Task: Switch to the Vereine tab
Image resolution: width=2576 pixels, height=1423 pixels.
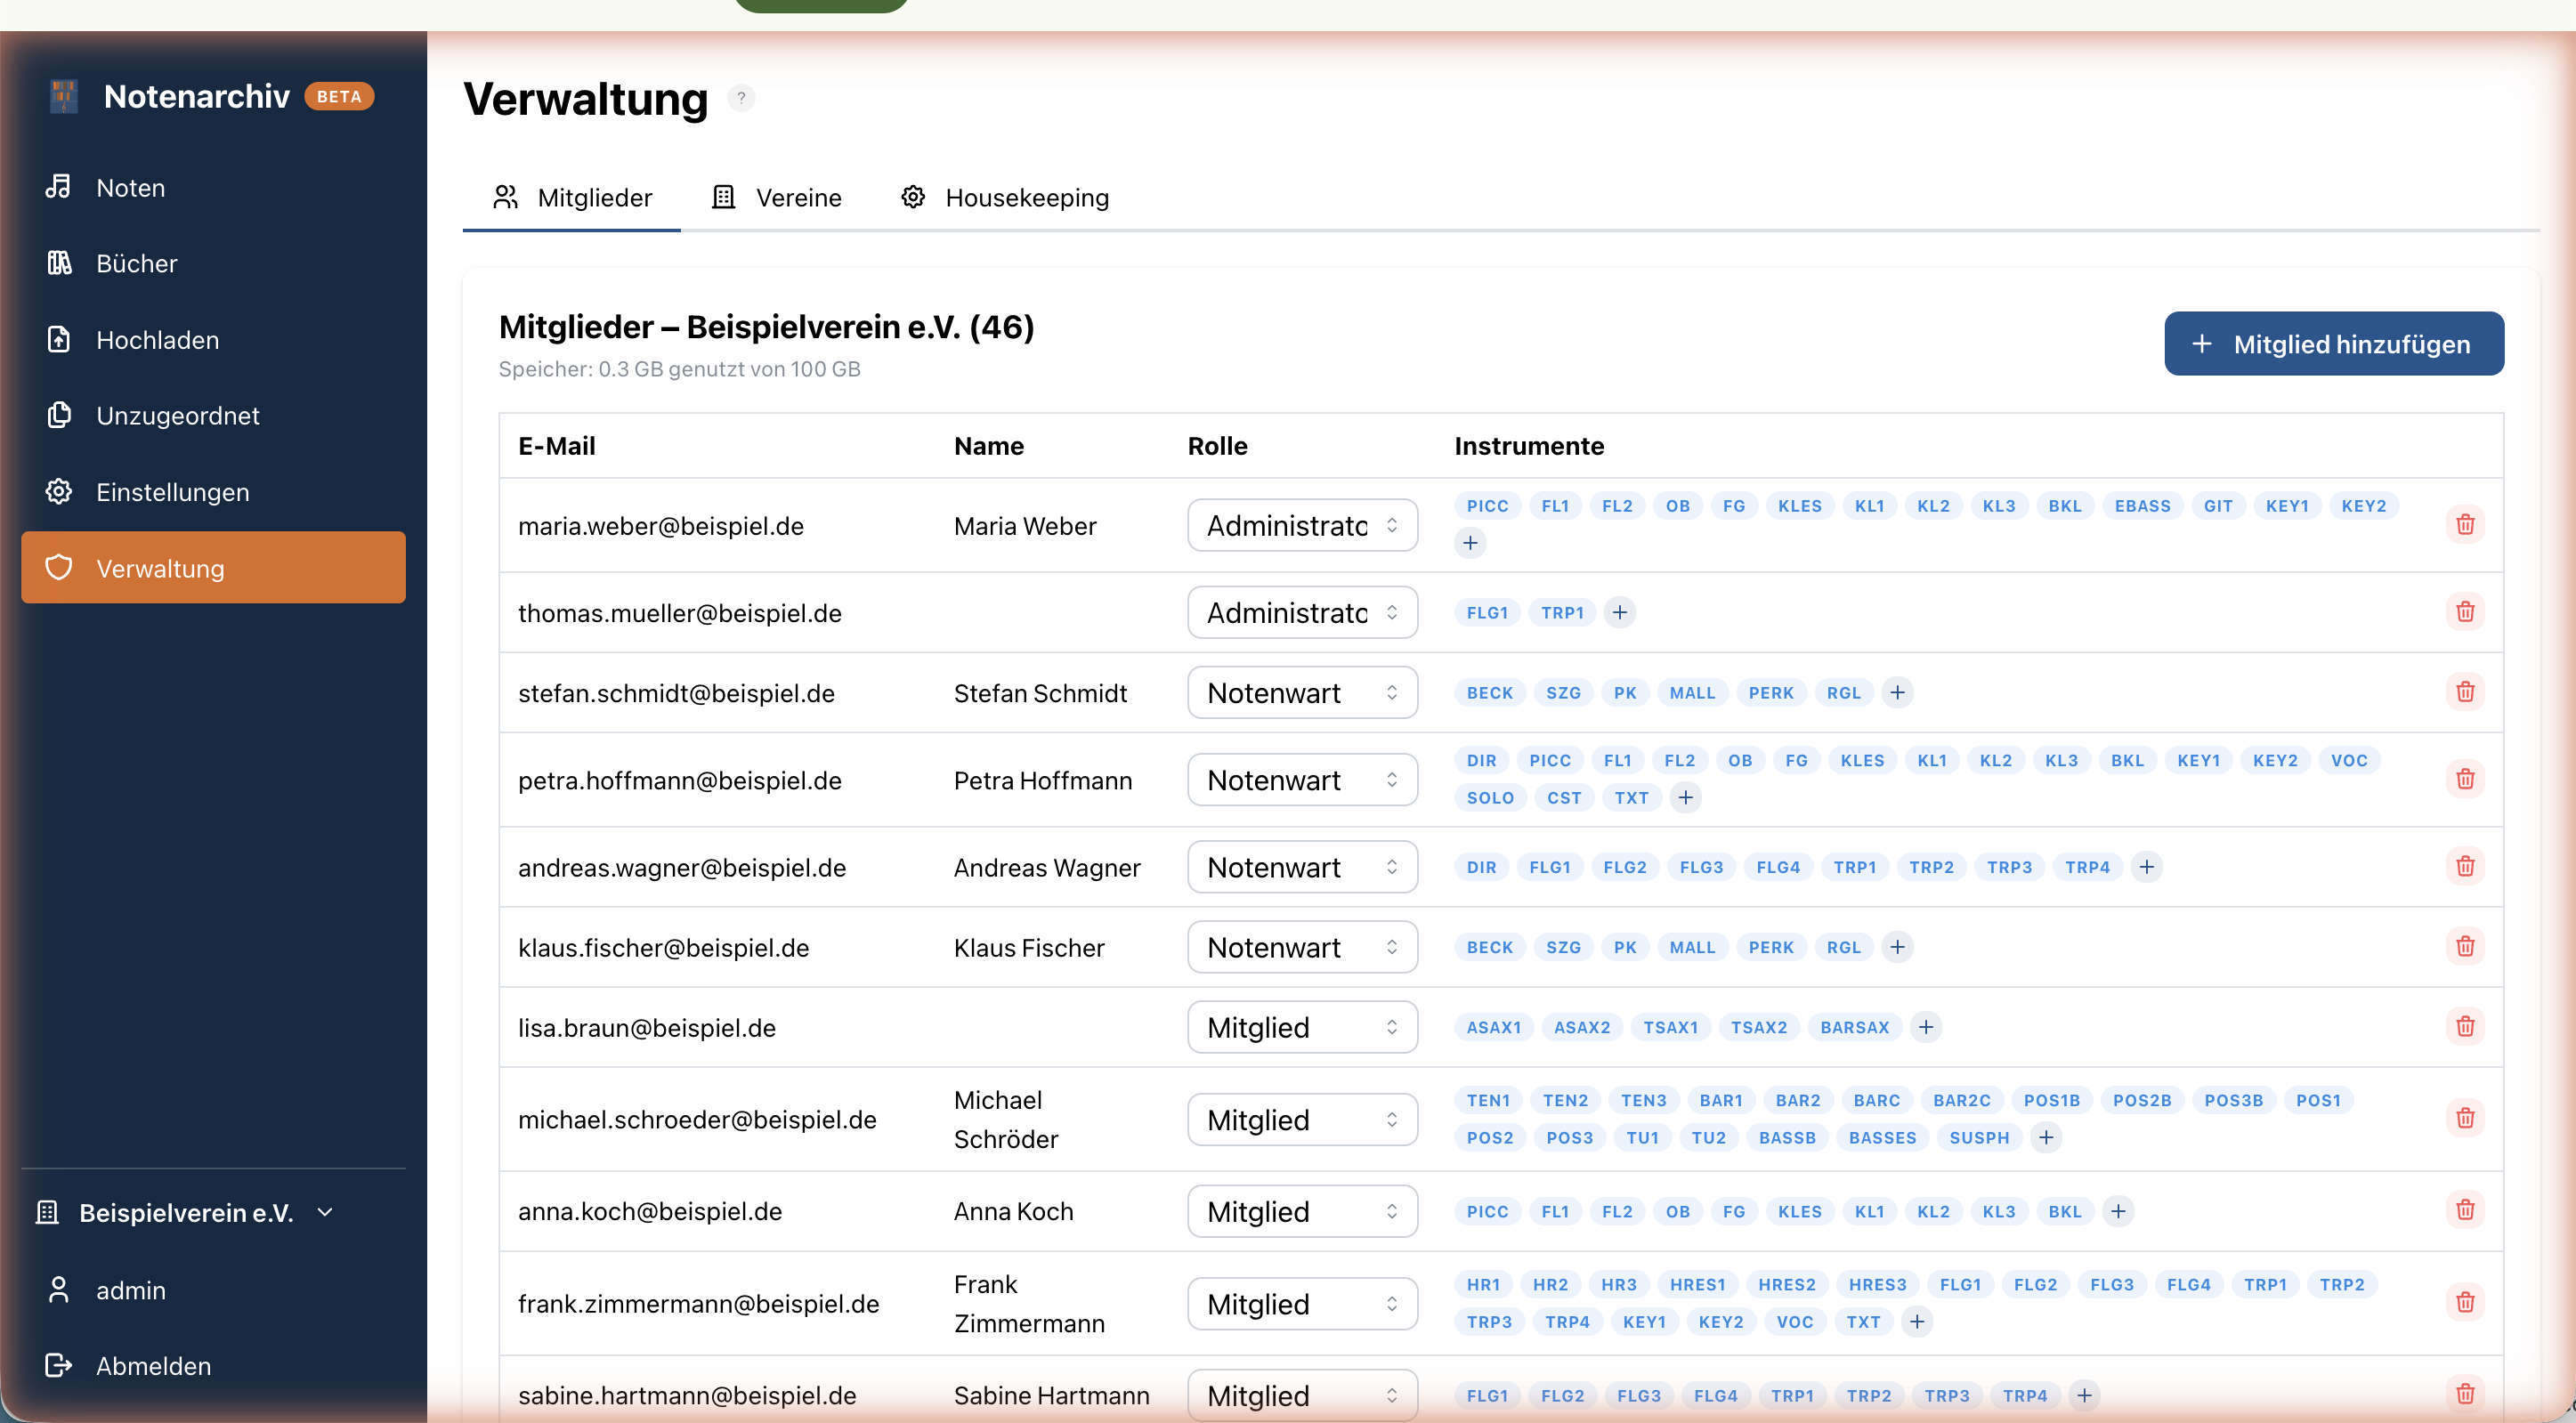Action: 797,198
